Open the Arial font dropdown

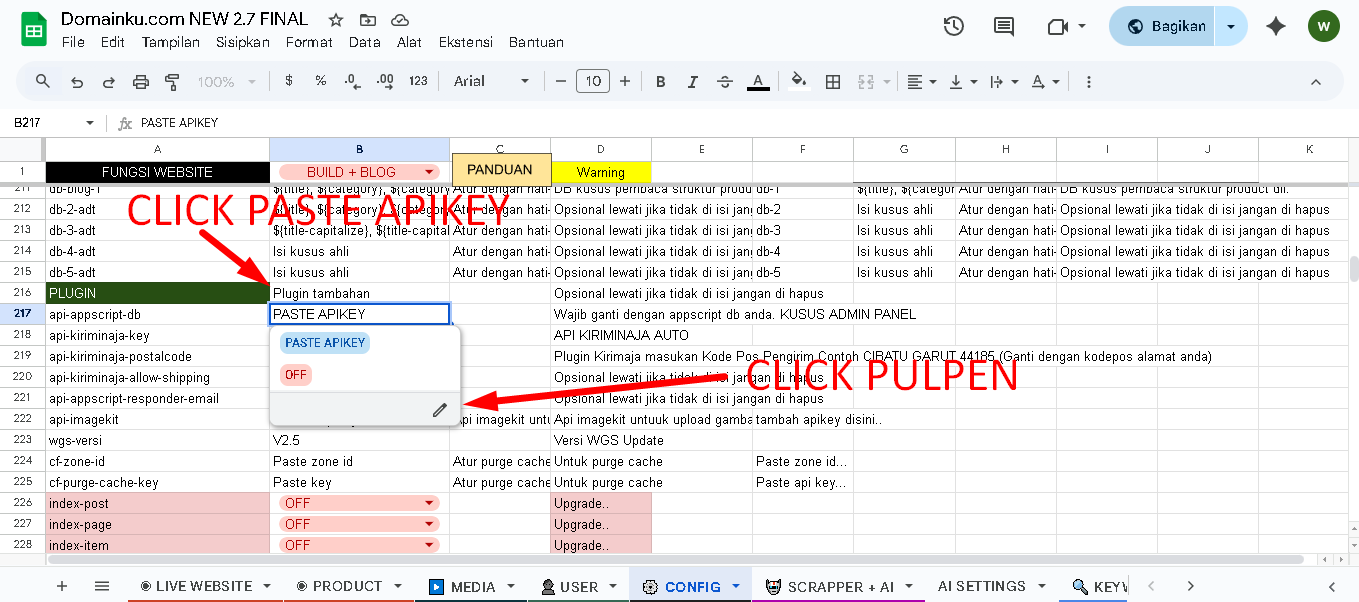click(x=492, y=81)
